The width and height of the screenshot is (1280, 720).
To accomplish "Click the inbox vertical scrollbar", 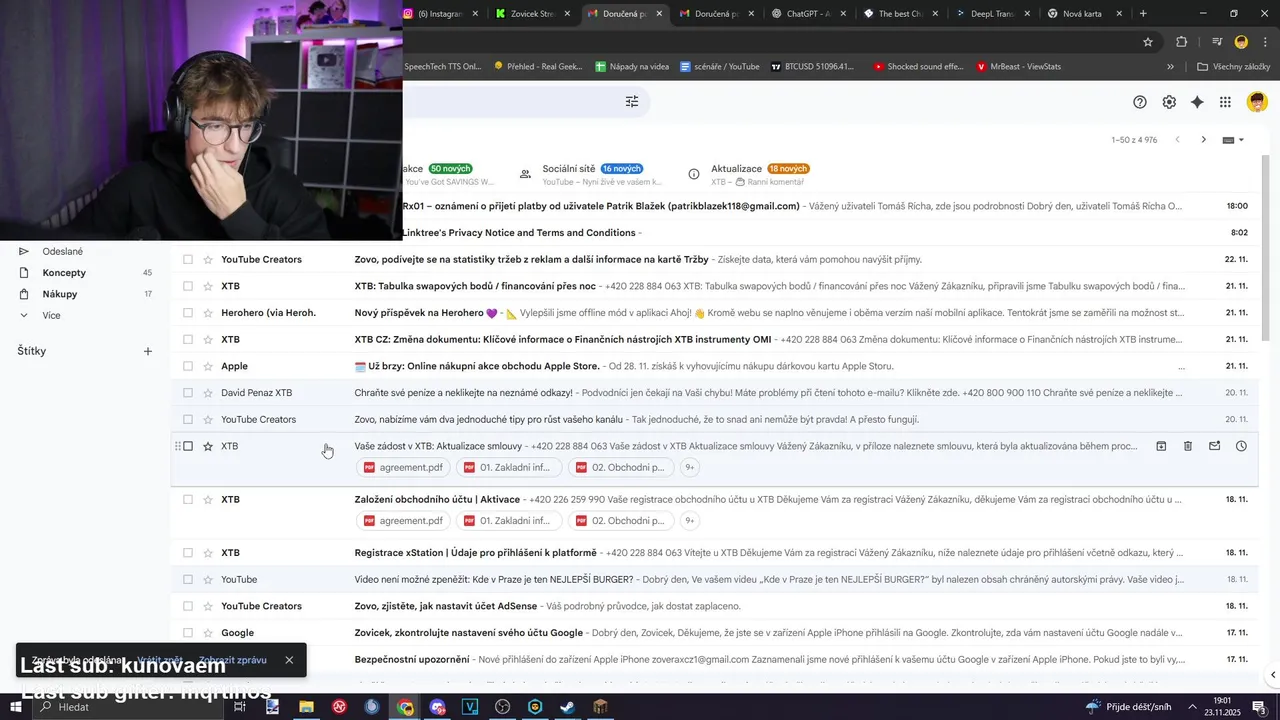I will tap(1266, 250).
